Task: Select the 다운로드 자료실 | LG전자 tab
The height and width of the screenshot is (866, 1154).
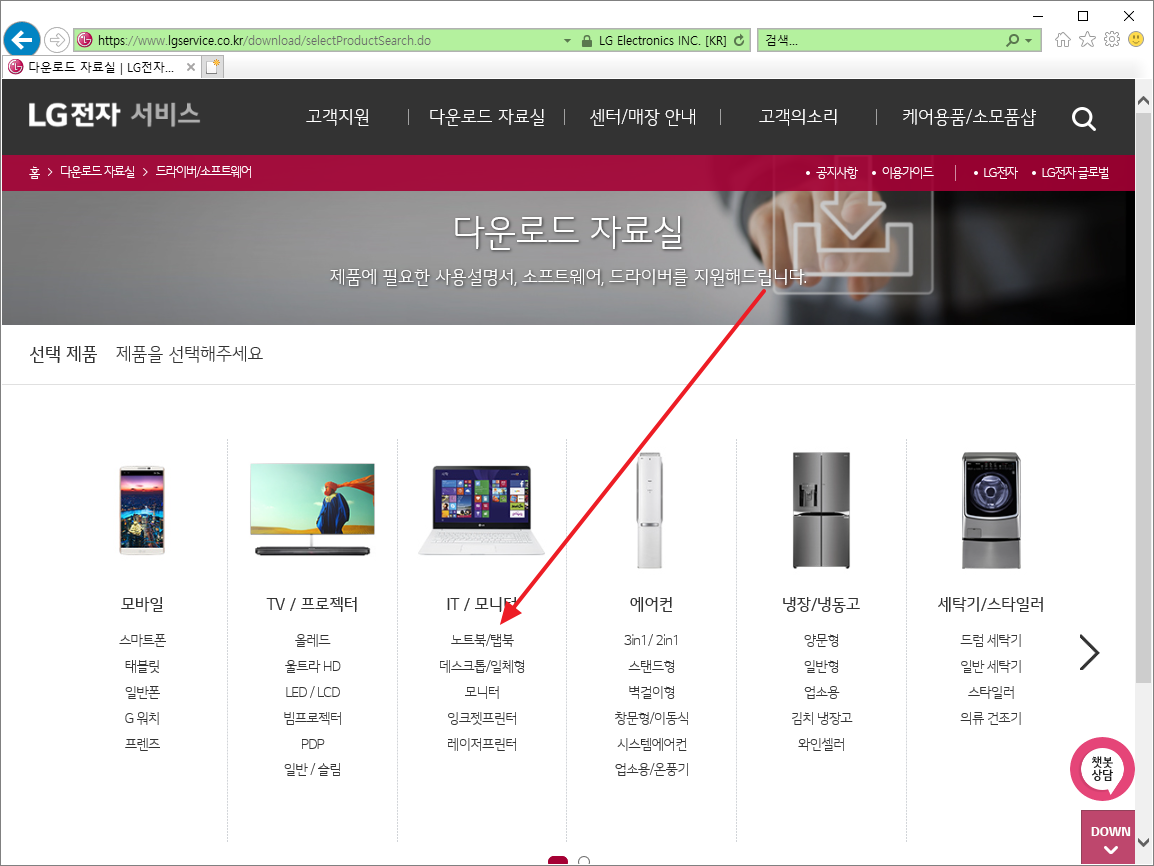Action: [101, 67]
